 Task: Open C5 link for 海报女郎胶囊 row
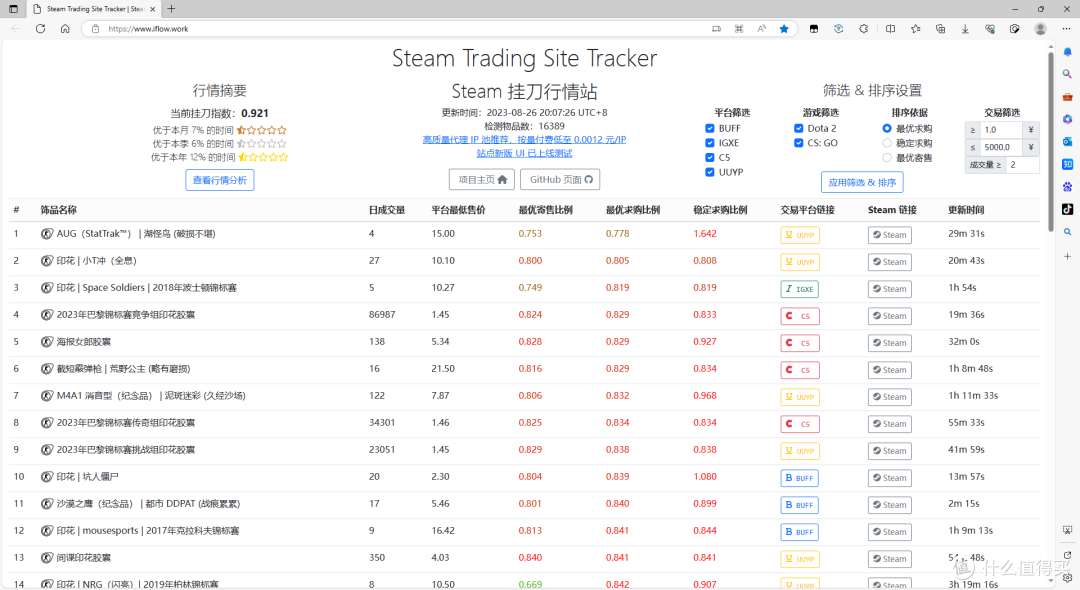800,343
